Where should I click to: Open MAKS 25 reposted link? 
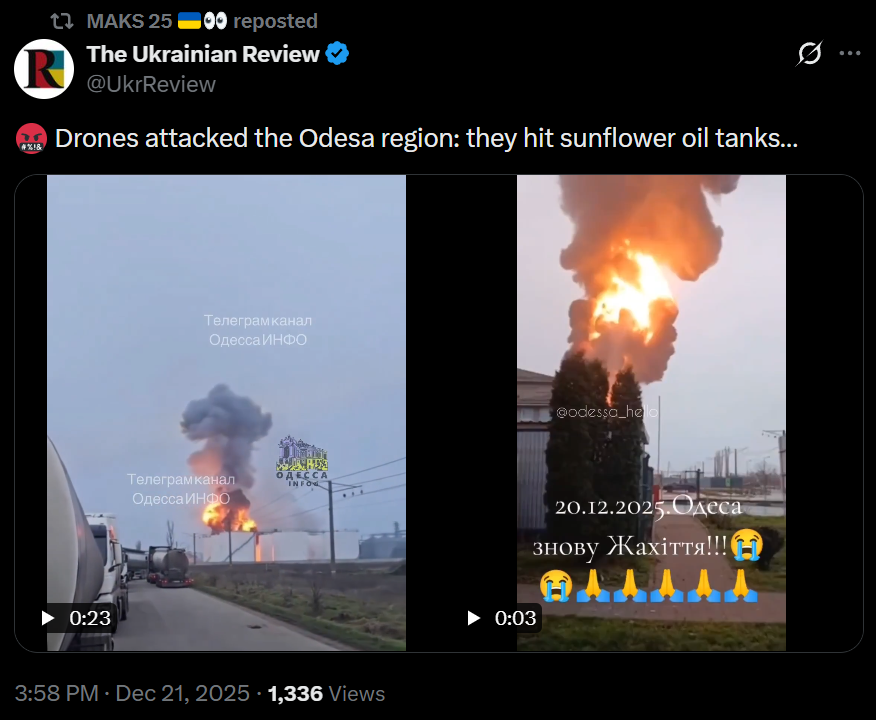(x=202, y=21)
